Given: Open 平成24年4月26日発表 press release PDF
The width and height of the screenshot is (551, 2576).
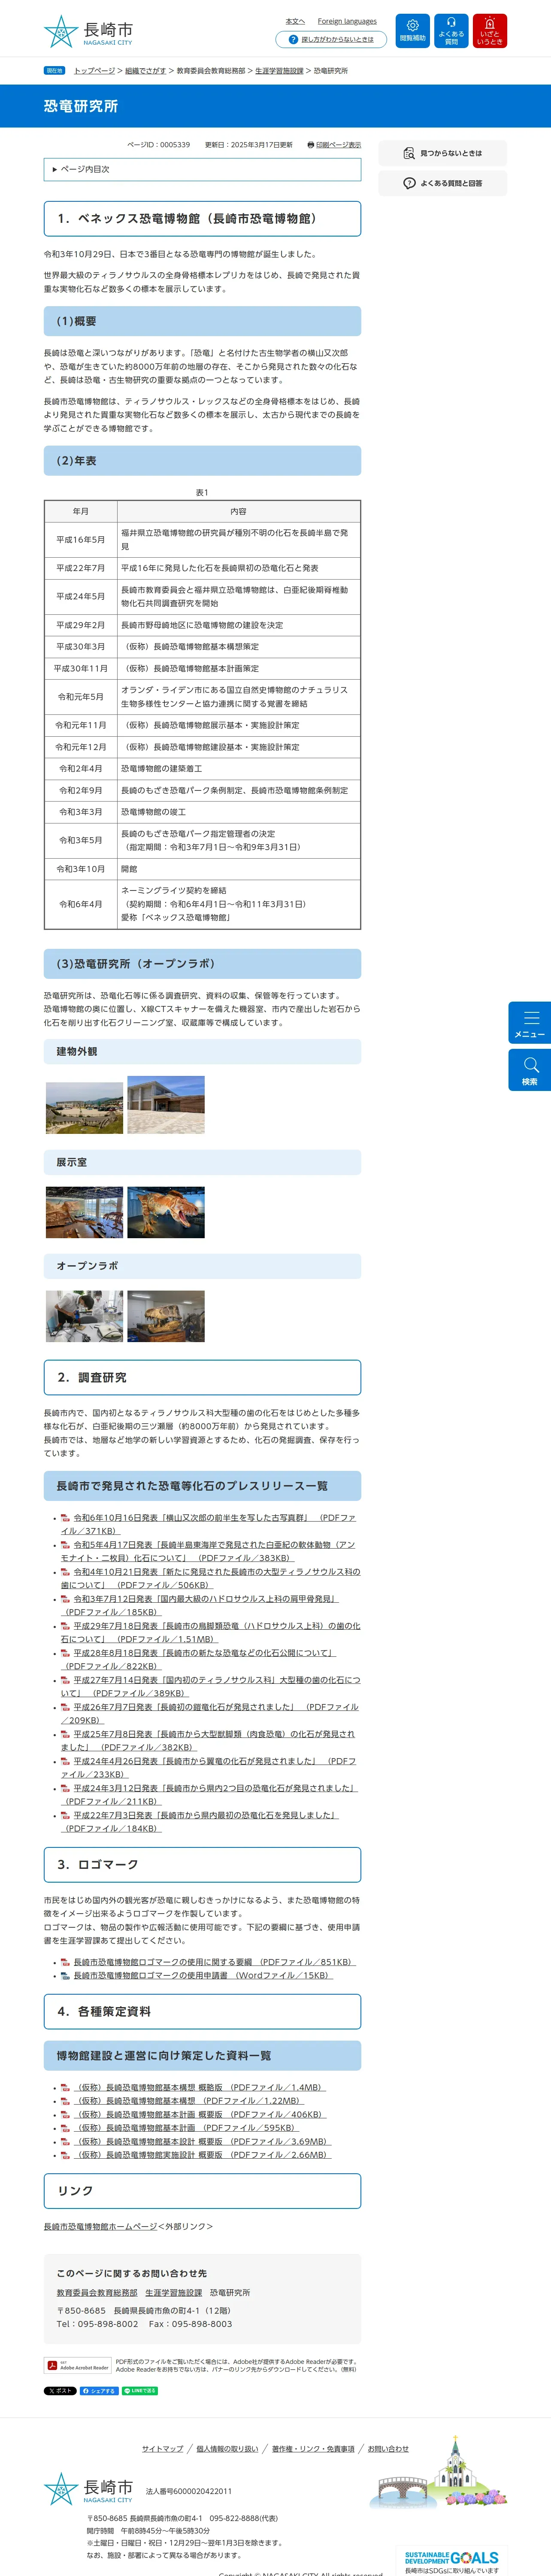Looking at the screenshot, I should click(208, 1767).
